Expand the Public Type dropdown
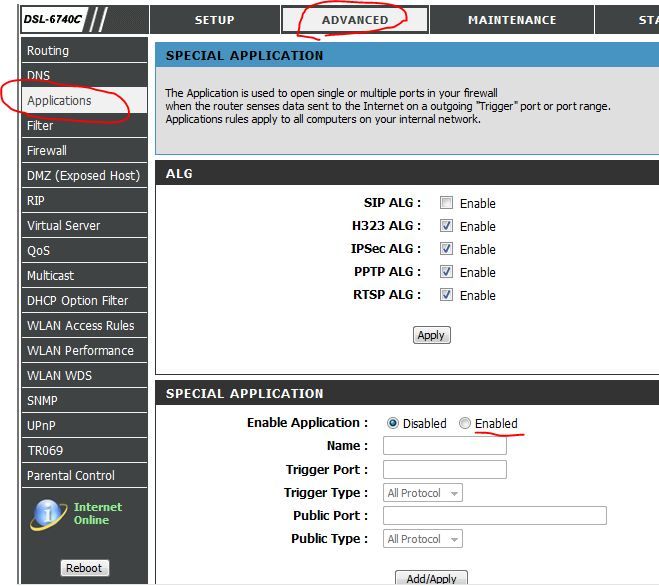The height and width of the screenshot is (586, 659). [x=423, y=539]
